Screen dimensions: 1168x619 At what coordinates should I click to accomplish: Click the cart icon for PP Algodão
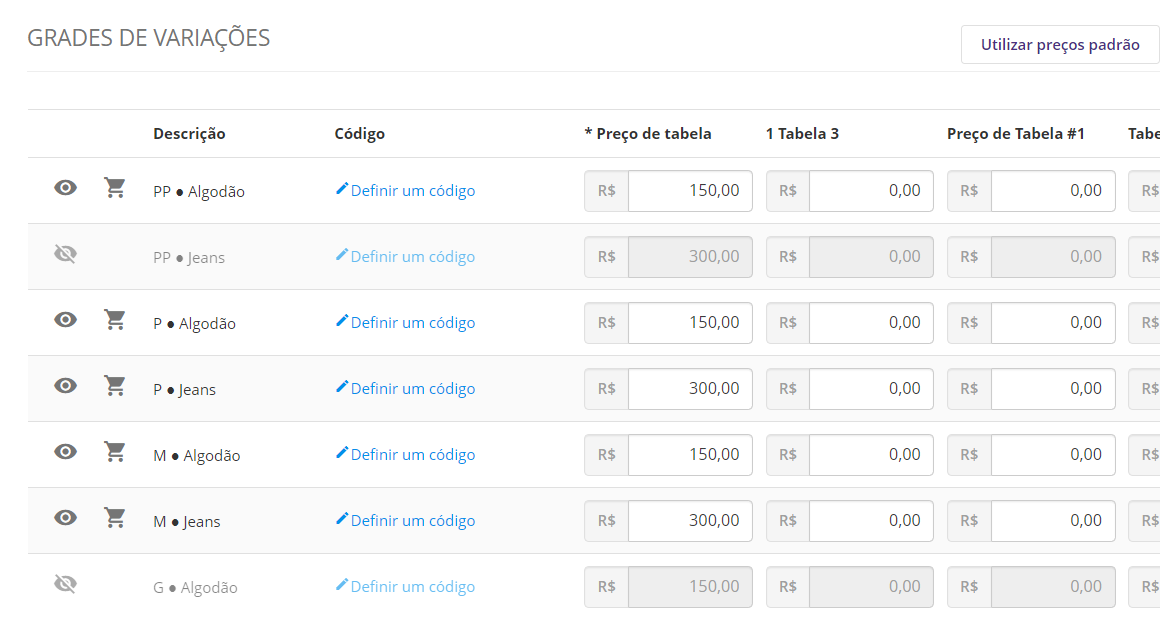(x=115, y=188)
